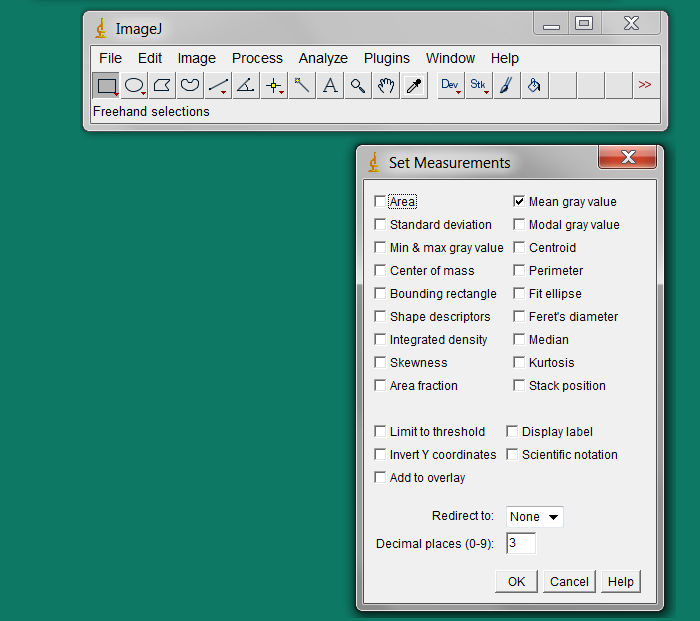Viewport: 700px width, 621px height.
Task: Open the Window menu
Action: pos(450,58)
